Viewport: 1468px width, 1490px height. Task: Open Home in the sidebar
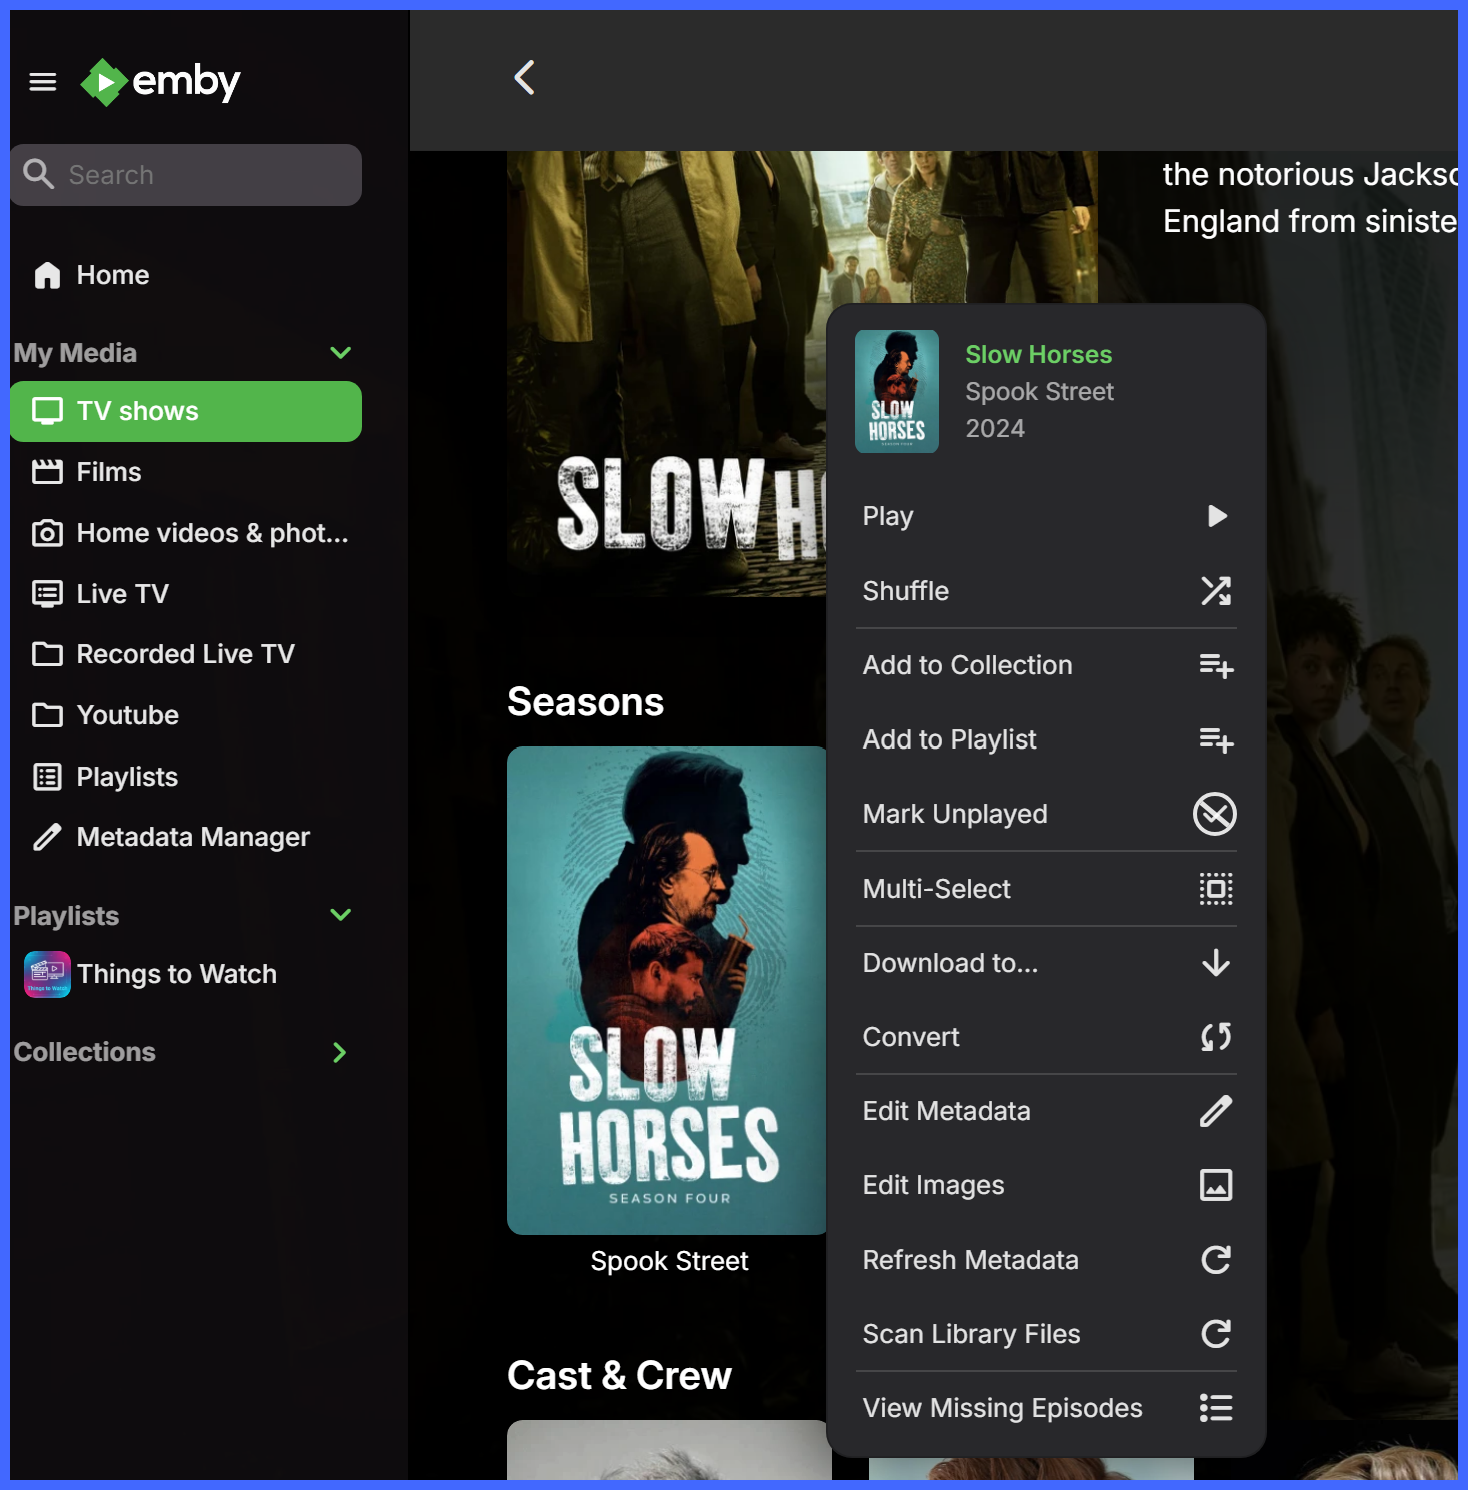(x=186, y=275)
